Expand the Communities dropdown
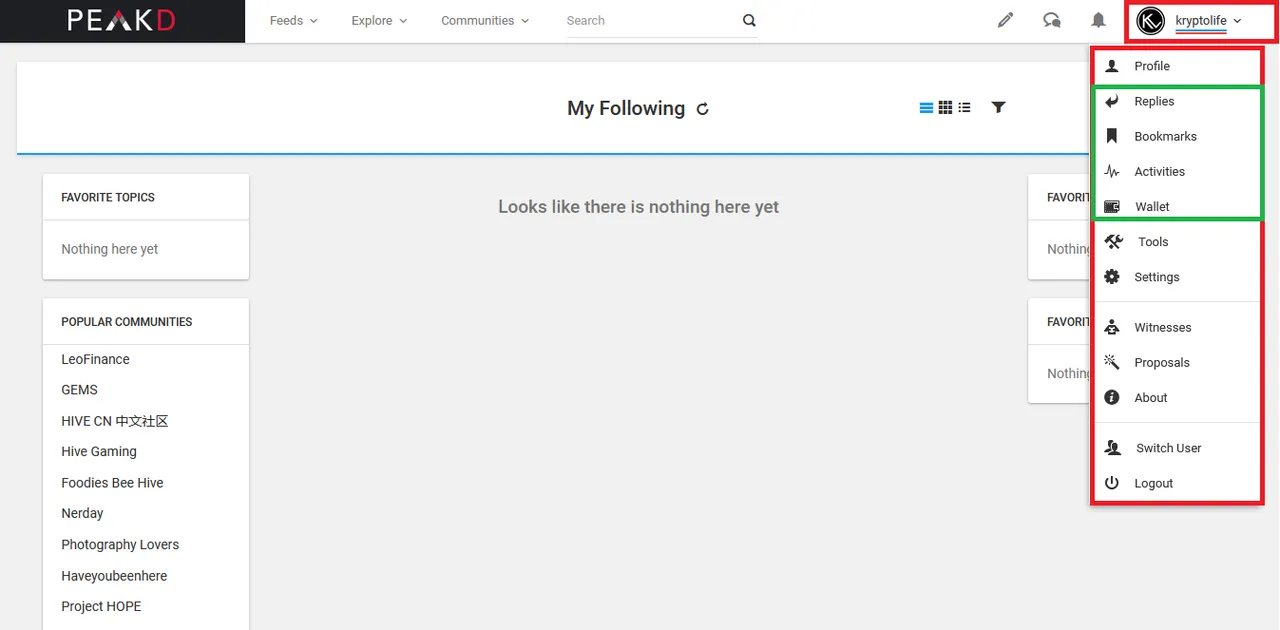 coord(485,21)
